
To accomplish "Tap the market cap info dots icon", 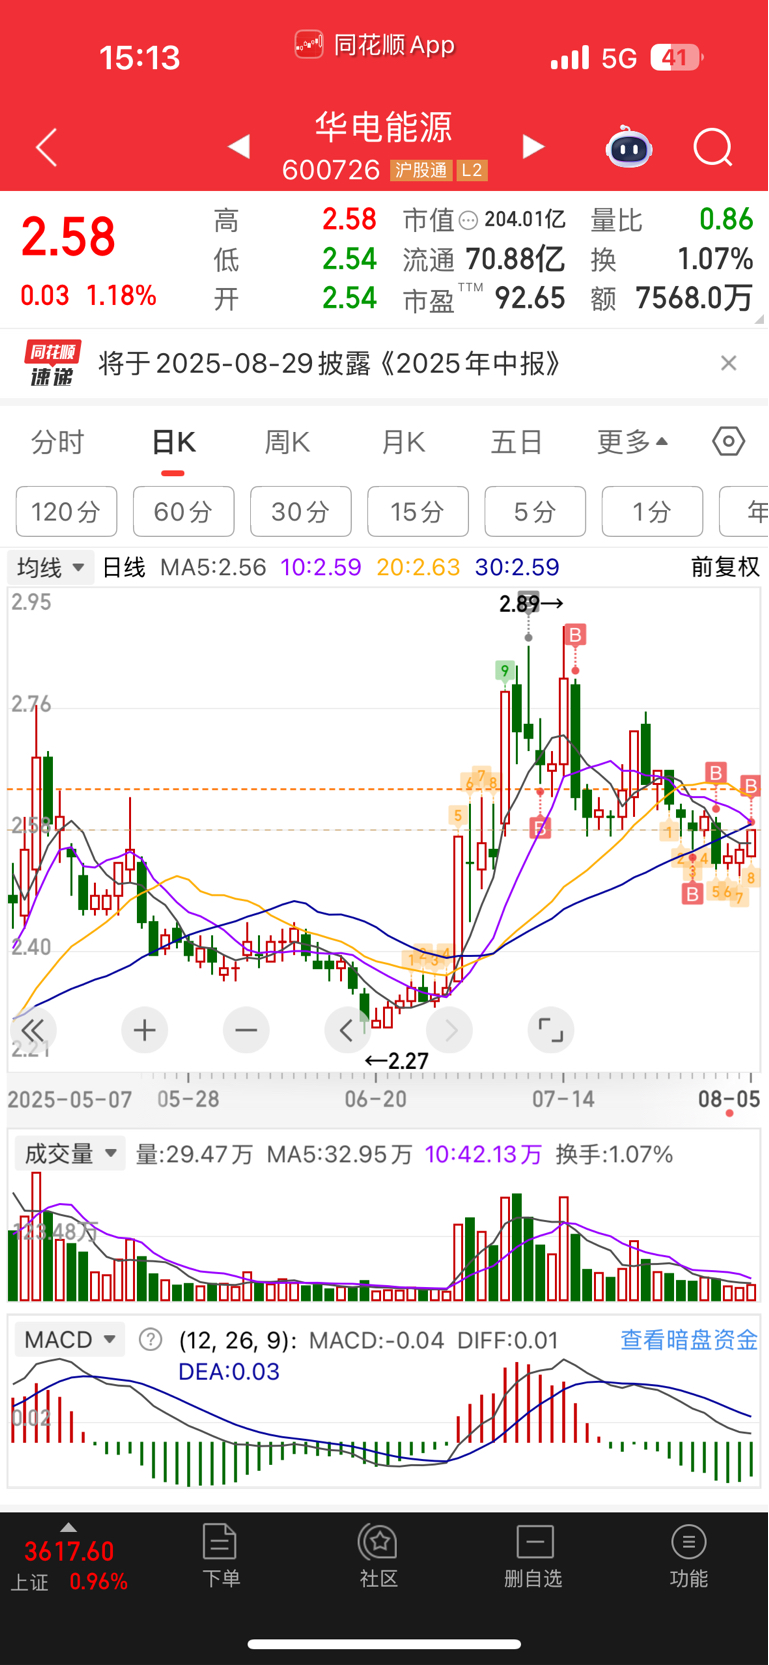I will coord(468,220).
